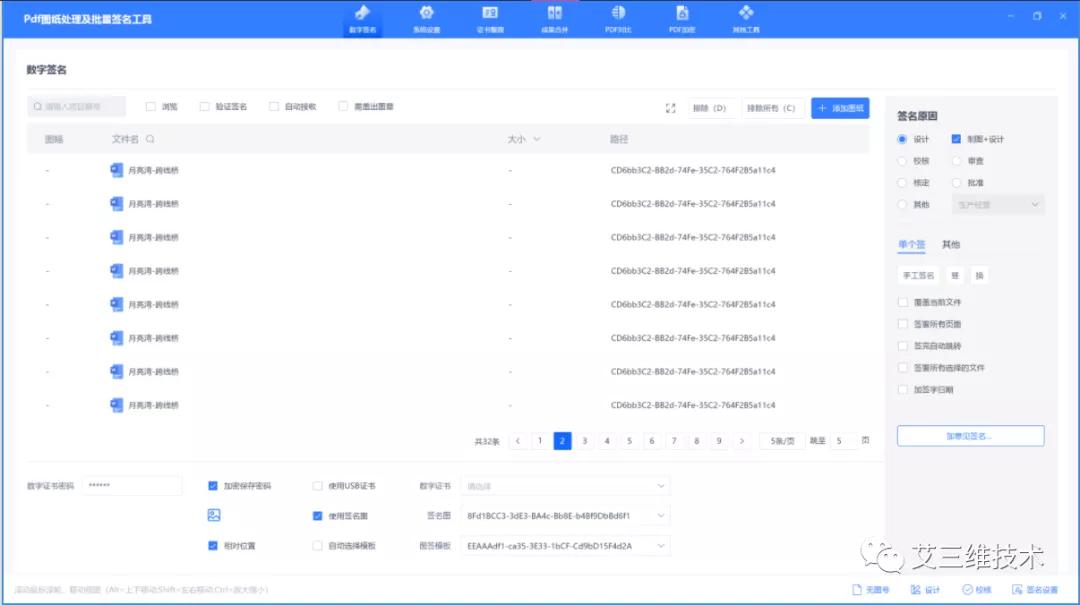Viewport: 1080px width, 605px height.
Task: Open the 证书管理 tool icon
Action: tap(490, 18)
